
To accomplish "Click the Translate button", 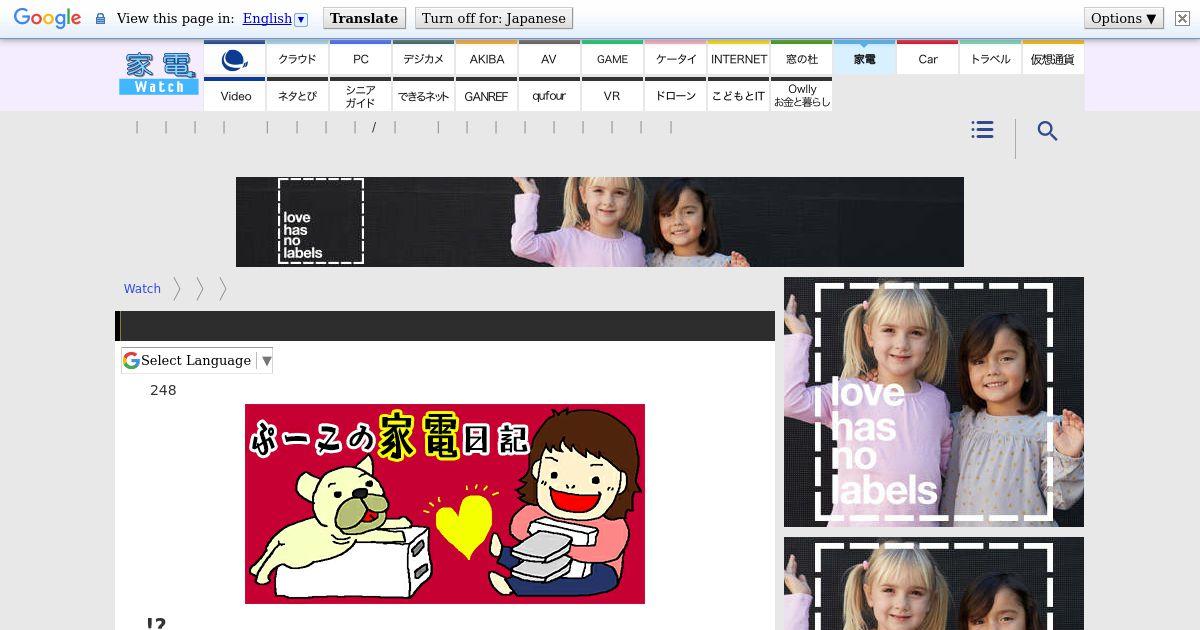I will click(364, 18).
